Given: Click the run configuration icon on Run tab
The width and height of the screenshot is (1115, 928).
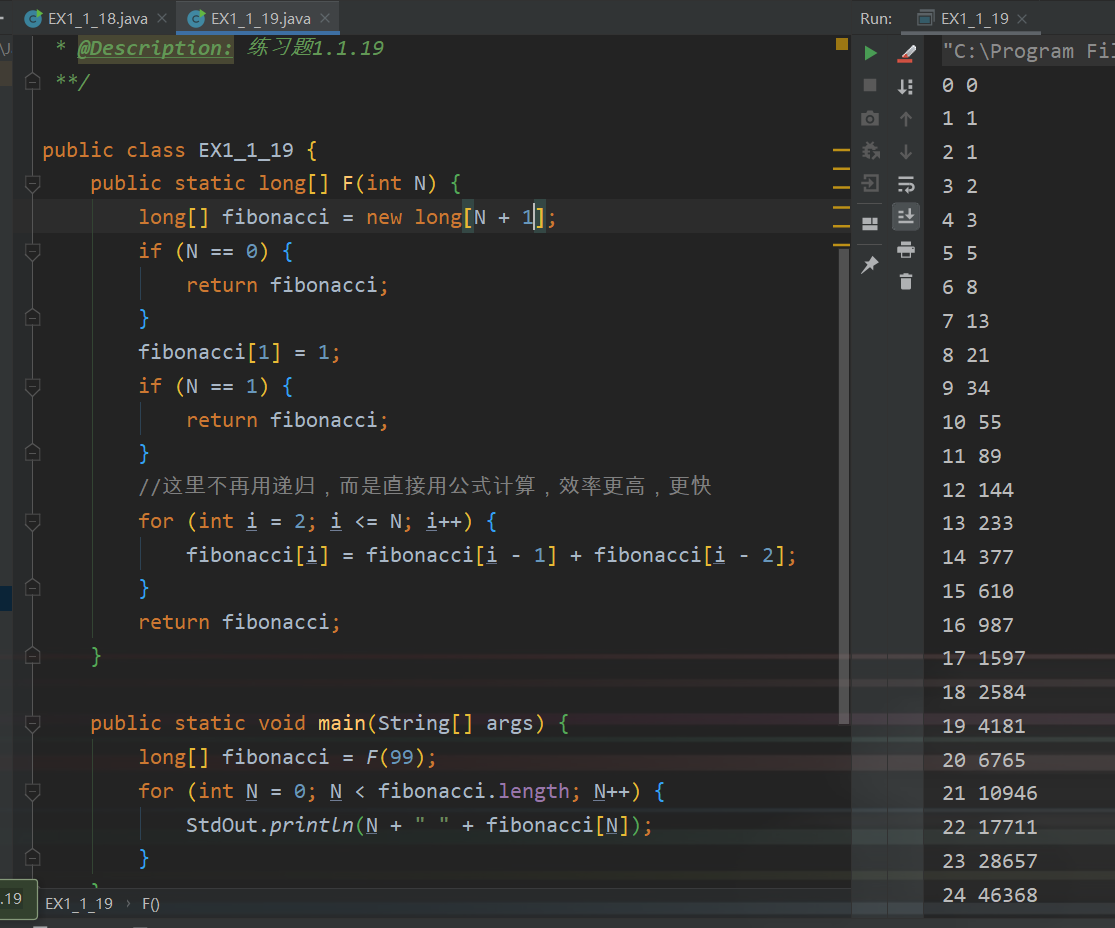Looking at the screenshot, I should coord(925,18).
